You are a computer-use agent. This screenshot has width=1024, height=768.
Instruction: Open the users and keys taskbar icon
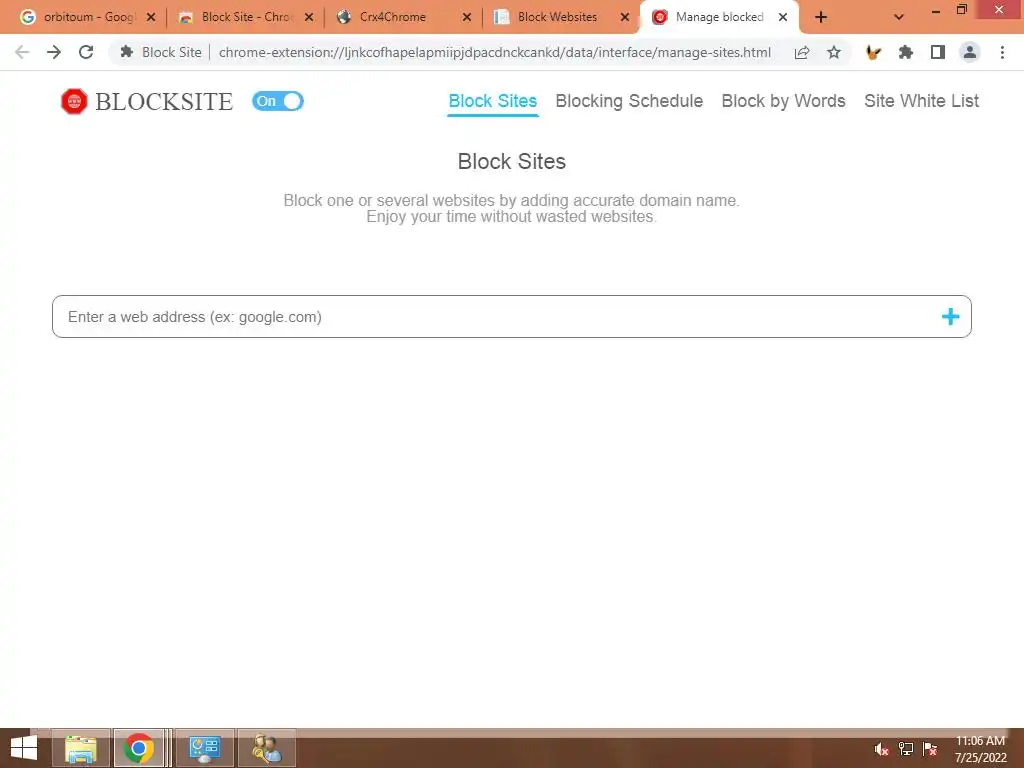pos(266,748)
